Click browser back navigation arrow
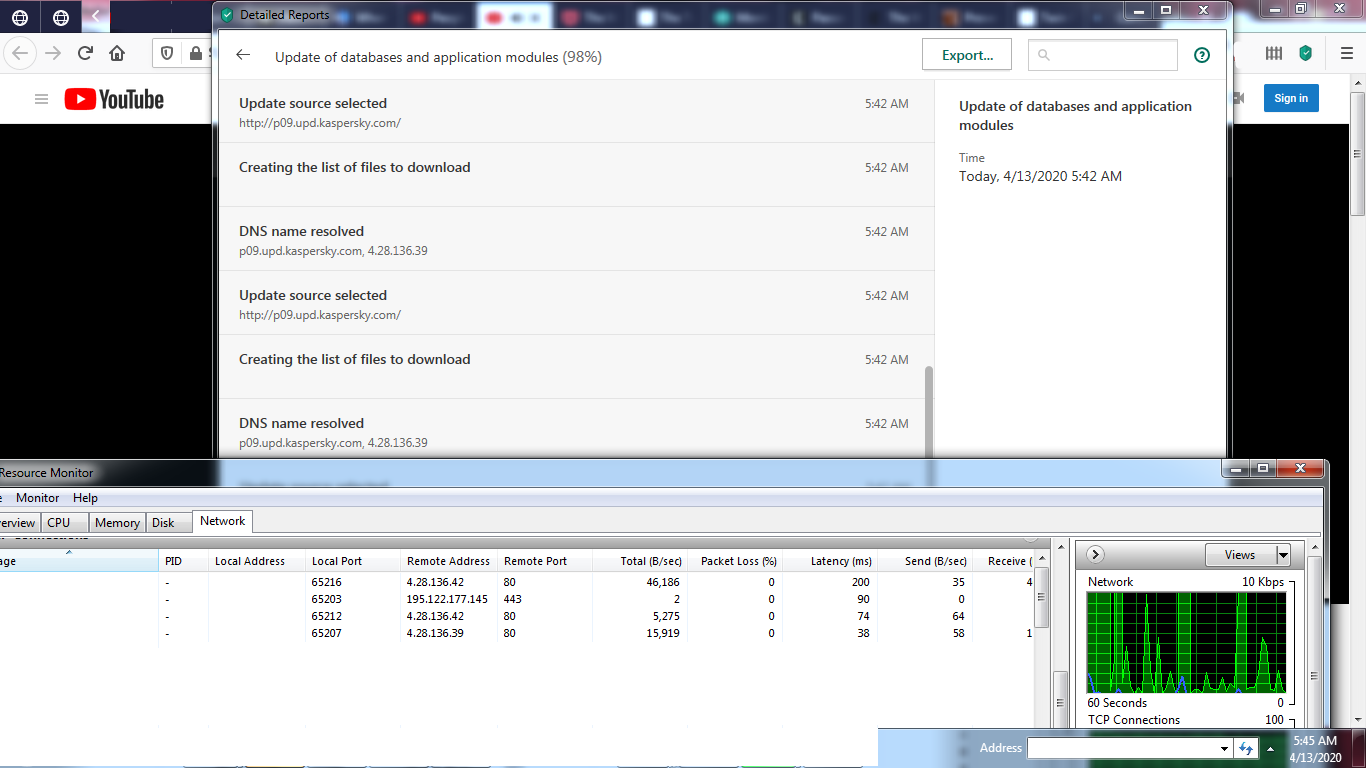Viewport: 1366px width, 768px height. tap(21, 53)
